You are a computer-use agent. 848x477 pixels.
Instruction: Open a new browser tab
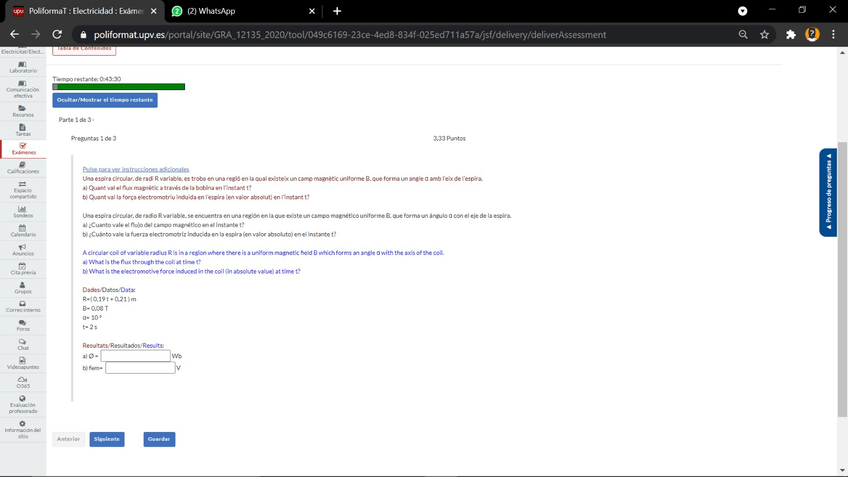click(x=337, y=11)
